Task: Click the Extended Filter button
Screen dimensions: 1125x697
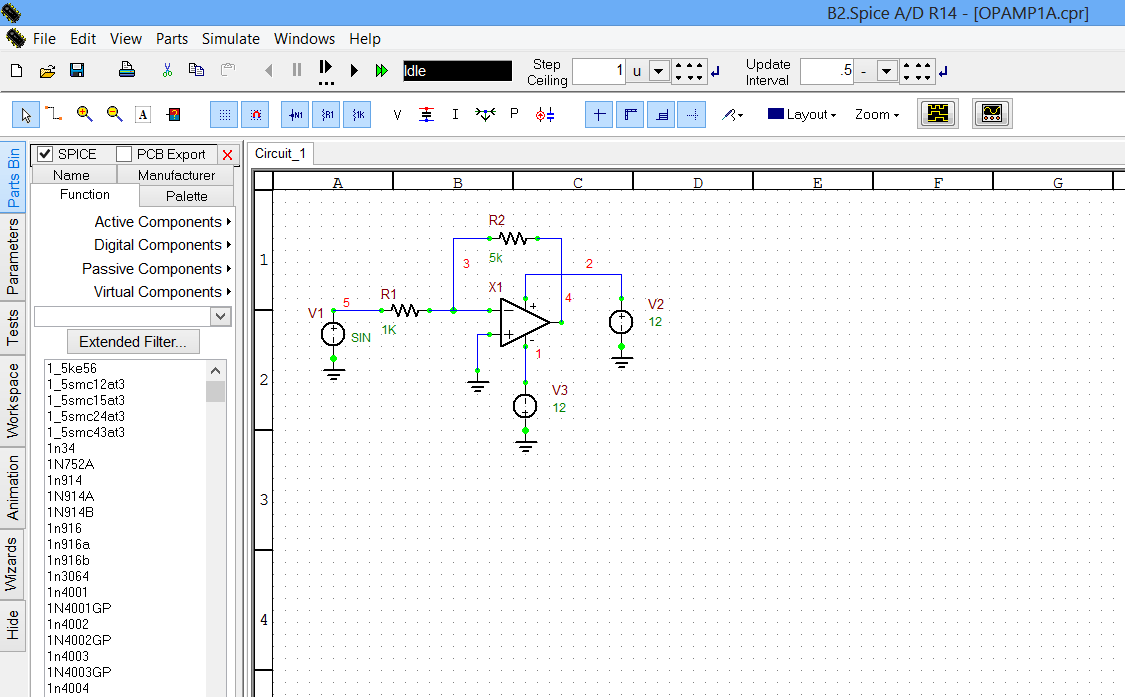Action: click(x=133, y=342)
